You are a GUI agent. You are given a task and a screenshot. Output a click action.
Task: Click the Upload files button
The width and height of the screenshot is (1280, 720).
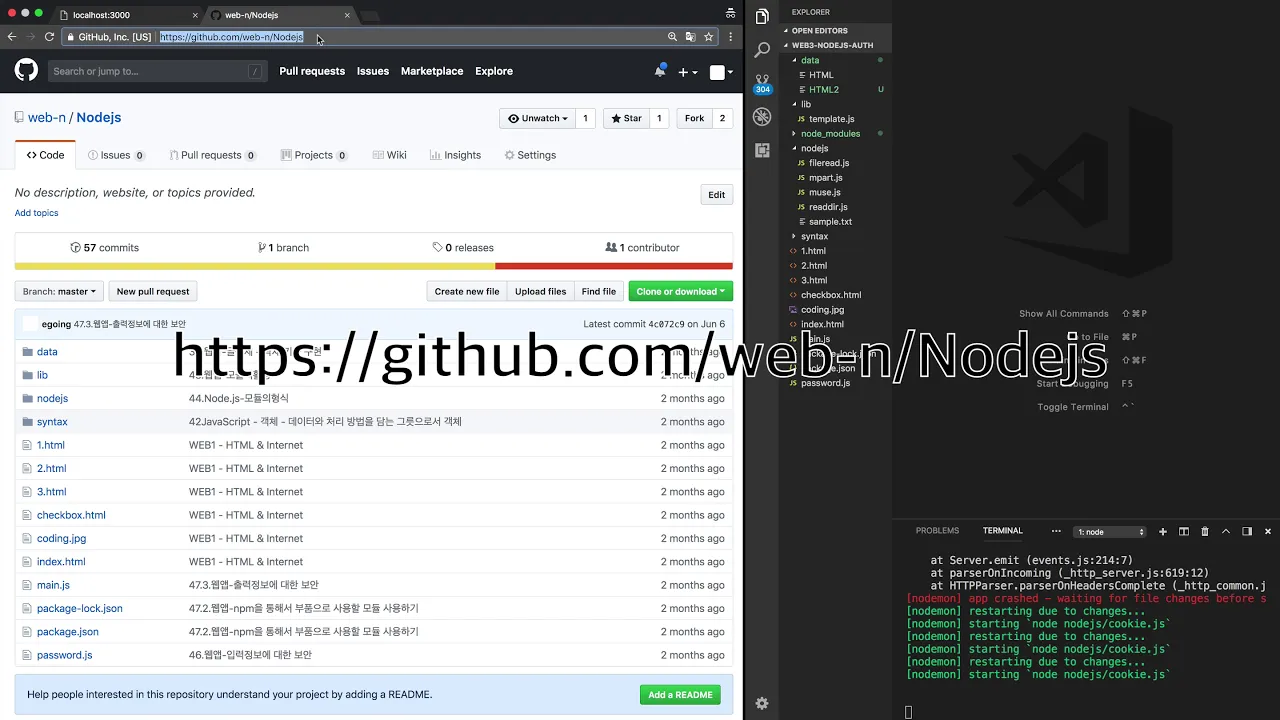(540, 291)
